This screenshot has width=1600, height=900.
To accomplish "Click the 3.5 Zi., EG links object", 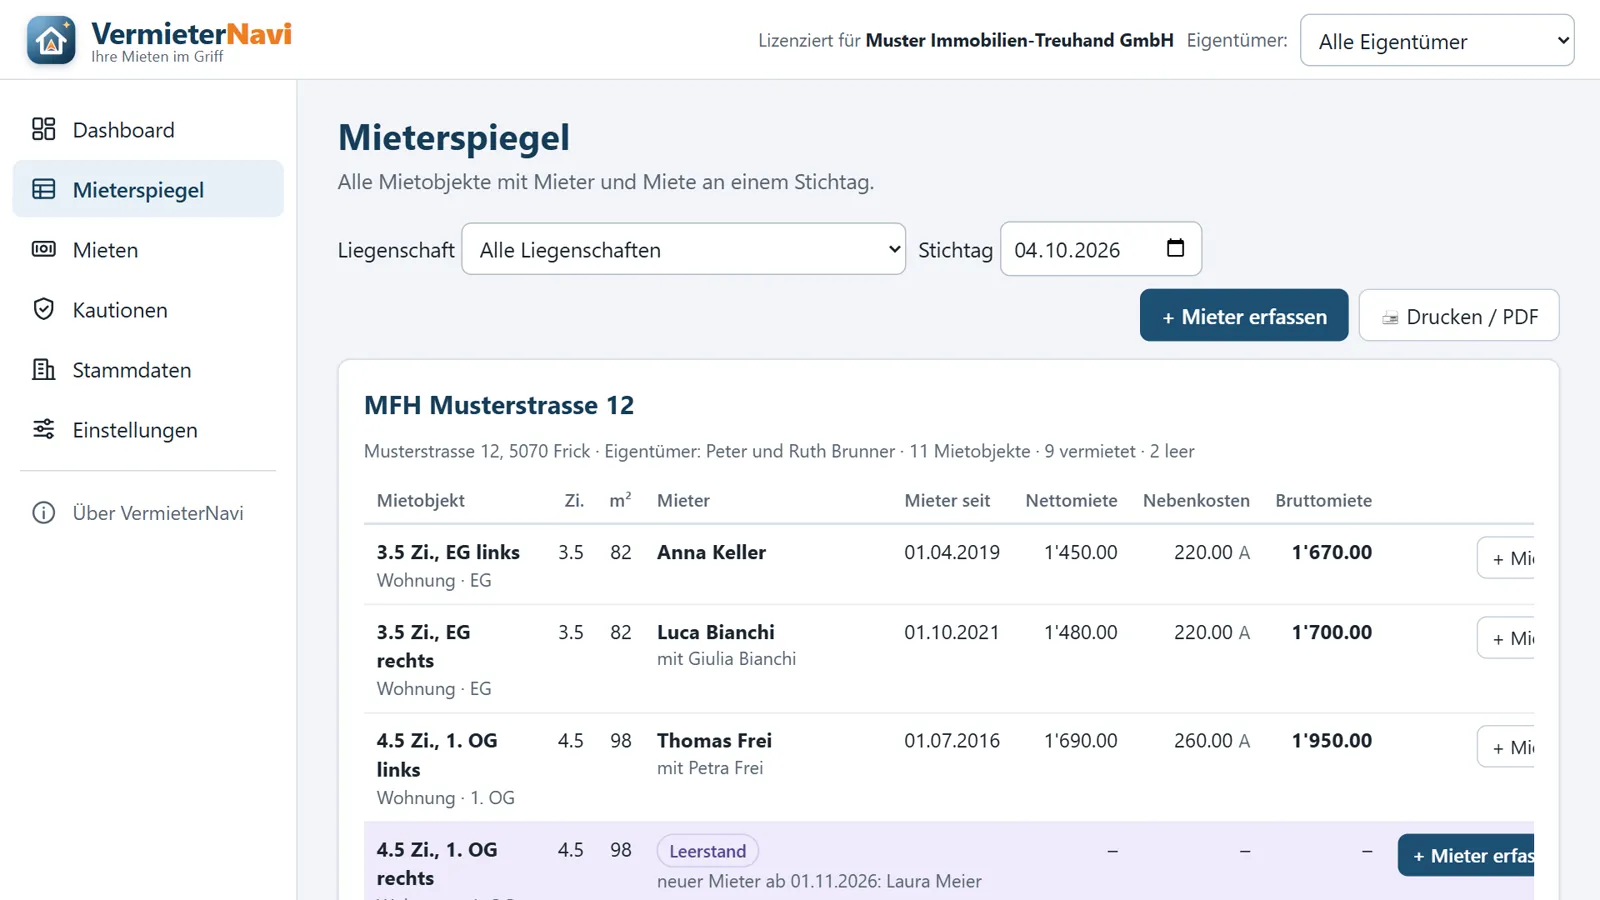I will (x=448, y=552).
